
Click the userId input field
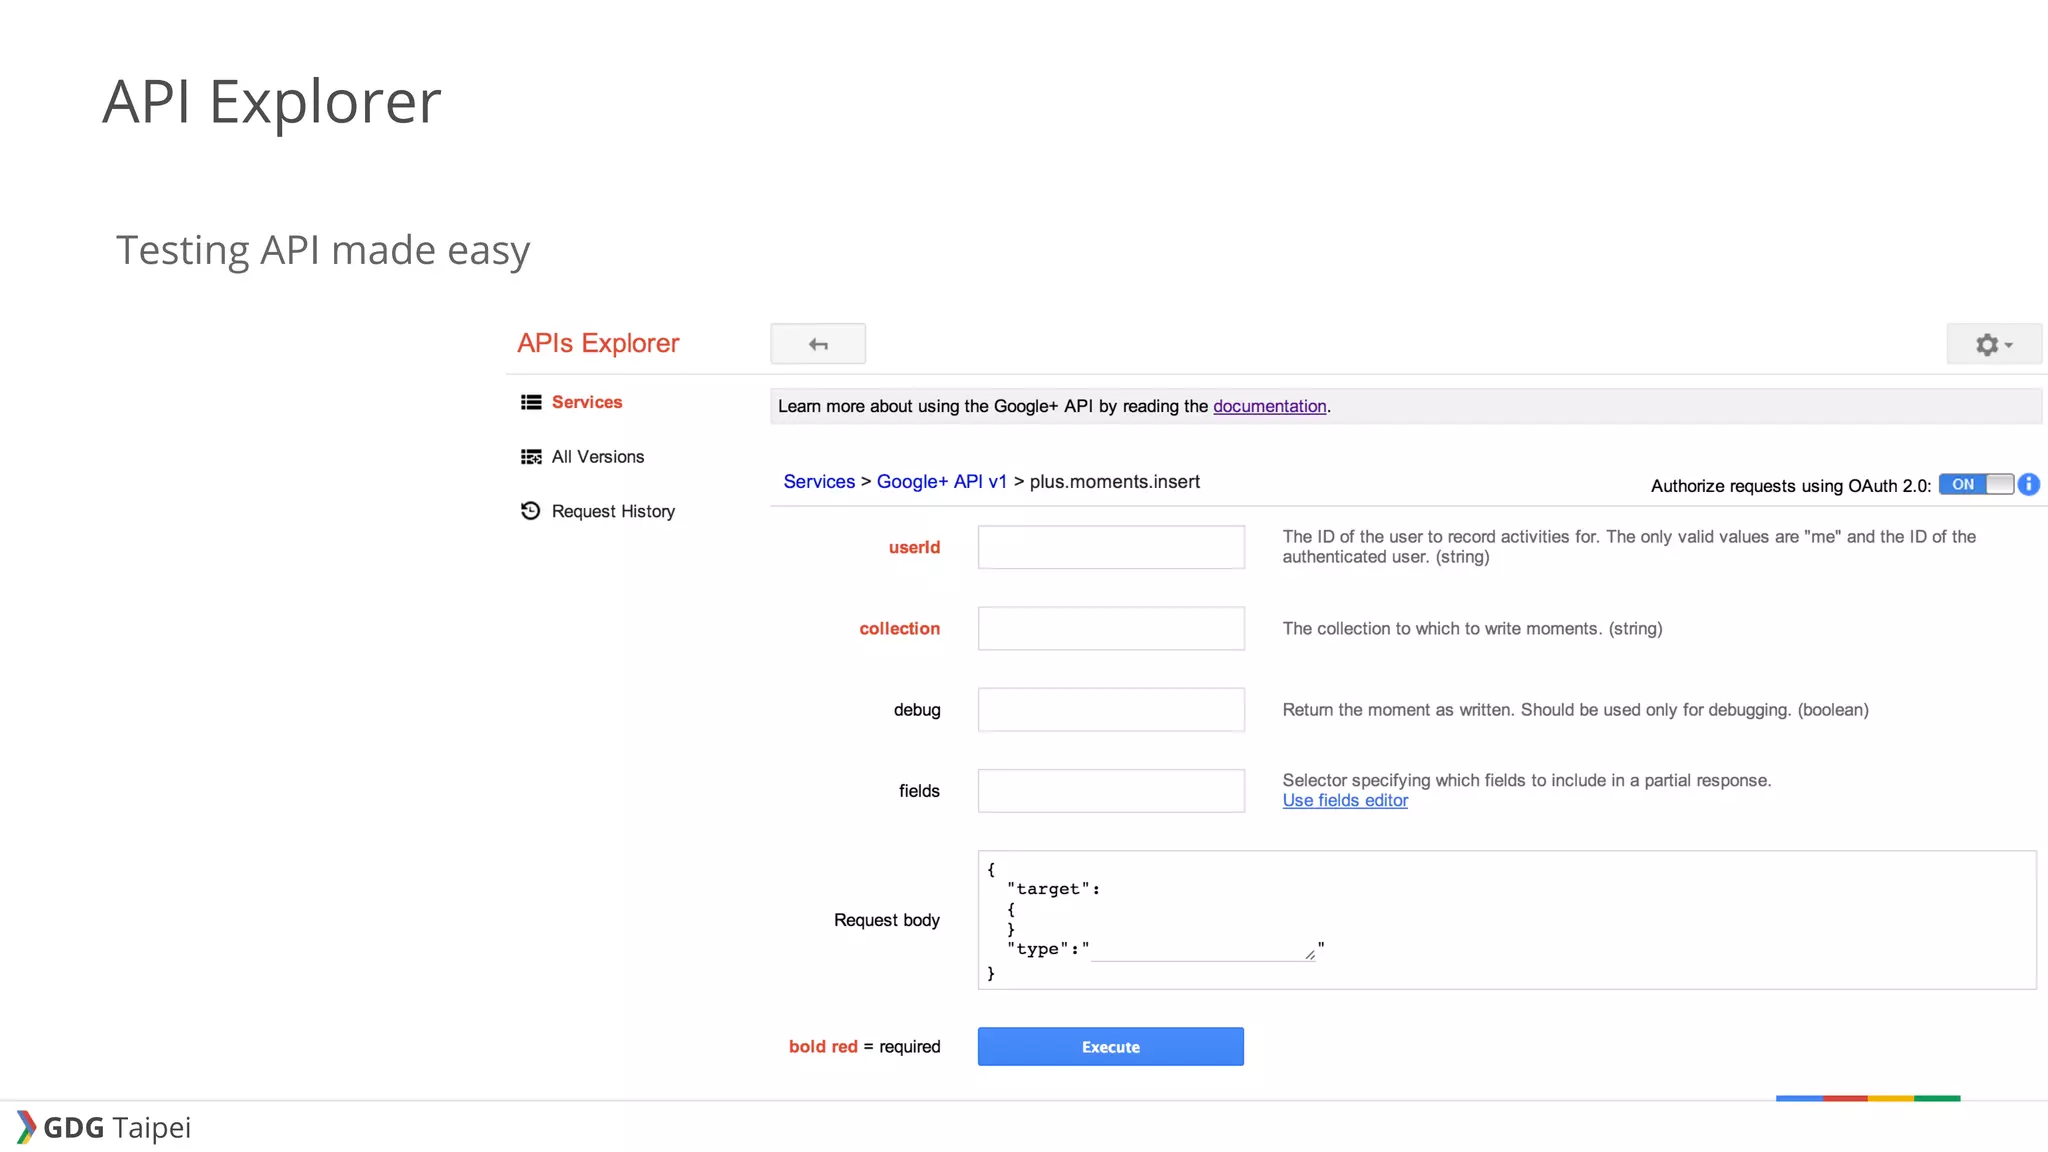pyautogui.click(x=1111, y=547)
